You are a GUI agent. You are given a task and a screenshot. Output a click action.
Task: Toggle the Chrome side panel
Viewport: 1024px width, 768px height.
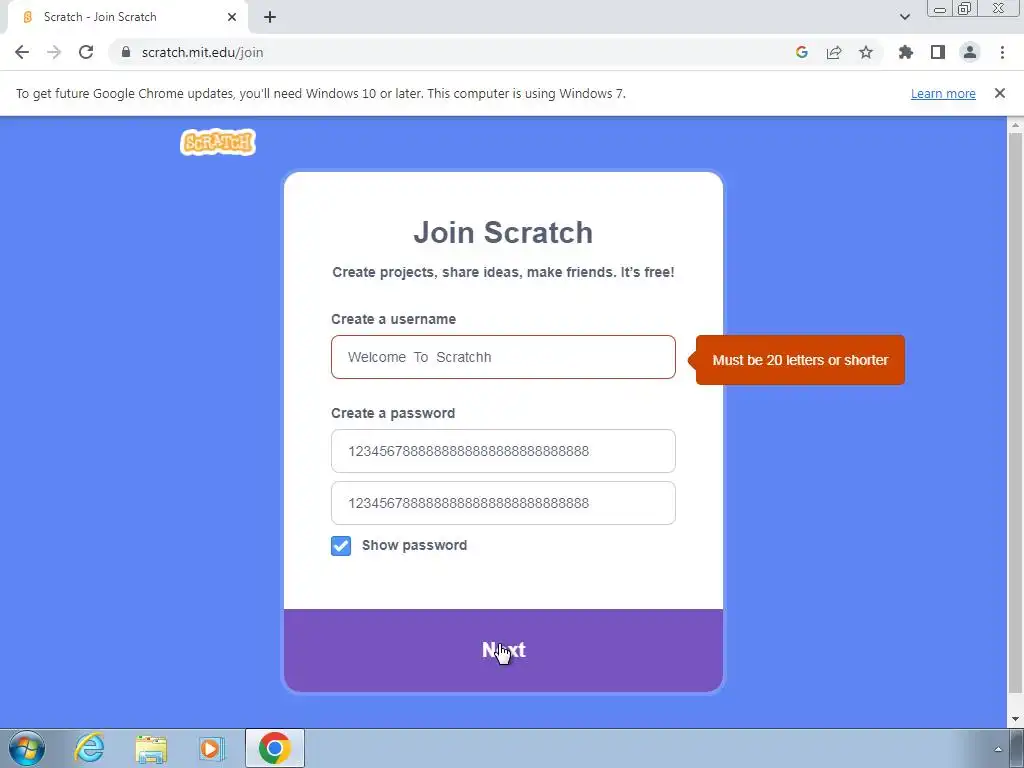coord(938,52)
